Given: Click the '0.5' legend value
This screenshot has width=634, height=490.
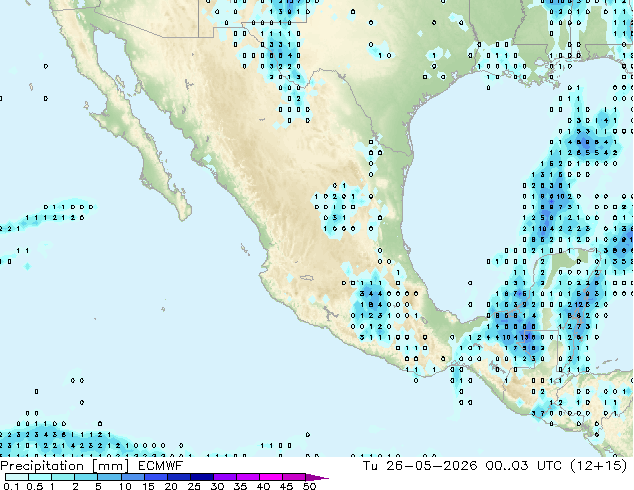Looking at the screenshot, I should point(35,486).
